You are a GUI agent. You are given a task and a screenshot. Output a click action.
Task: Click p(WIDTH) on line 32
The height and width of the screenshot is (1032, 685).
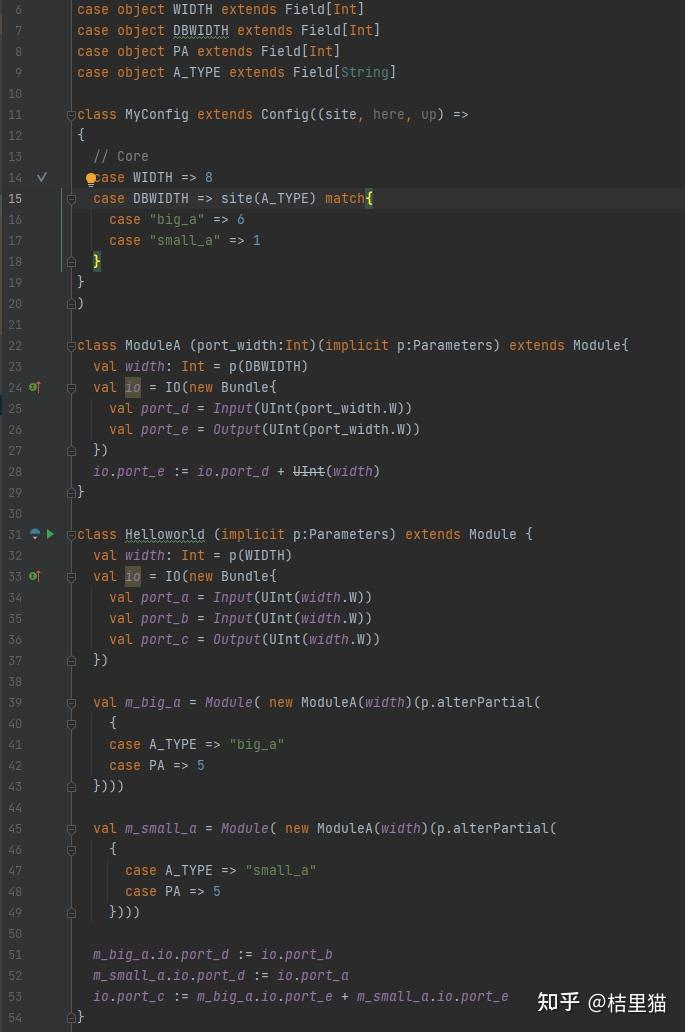pos(261,555)
